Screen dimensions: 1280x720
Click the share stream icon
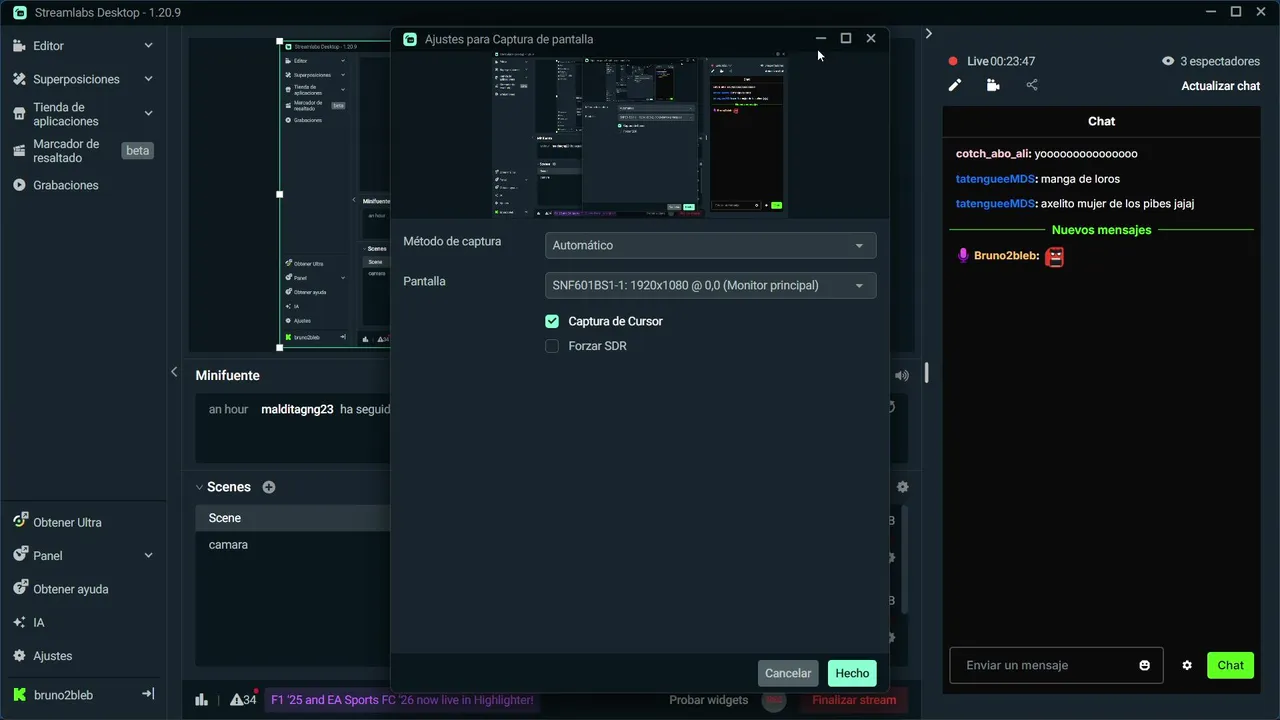[x=1032, y=85]
